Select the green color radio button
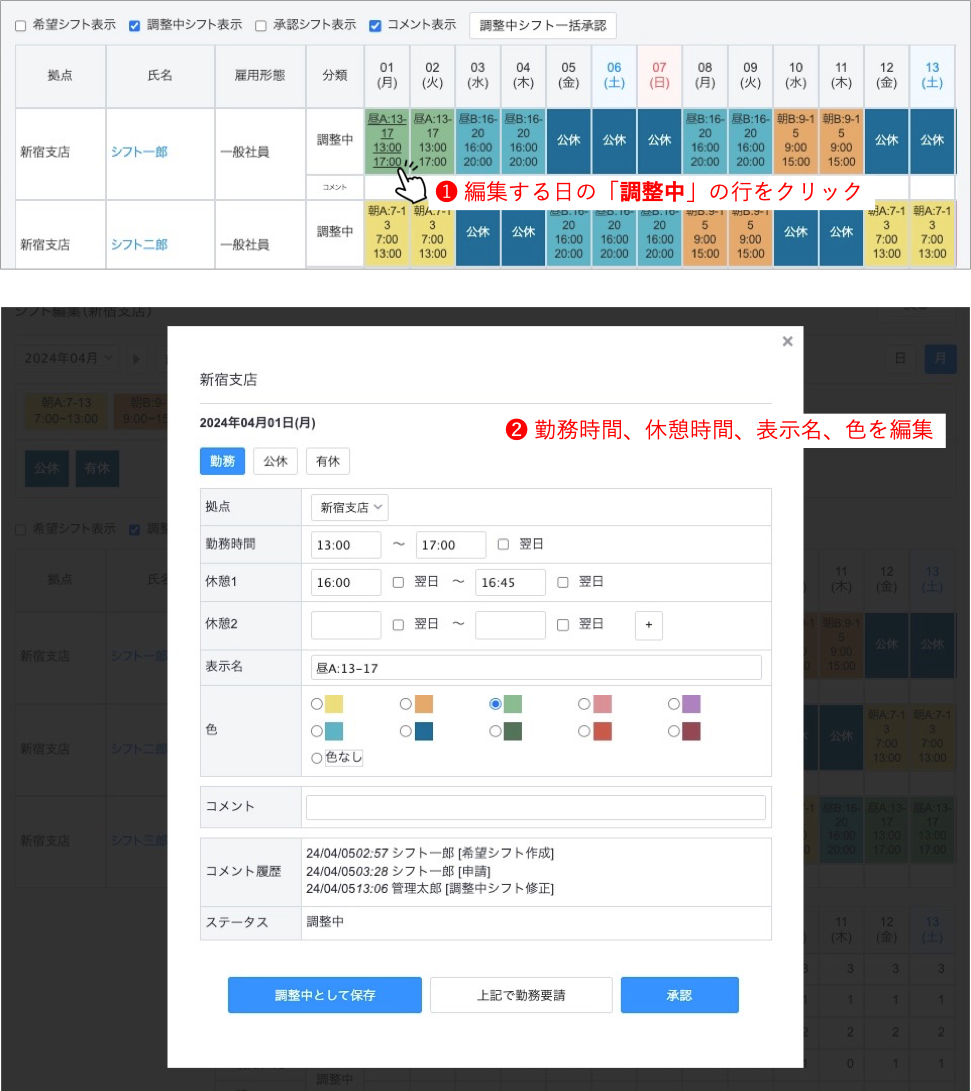The height and width of the screenshot is (1091, 971). [x=496, y=704]
